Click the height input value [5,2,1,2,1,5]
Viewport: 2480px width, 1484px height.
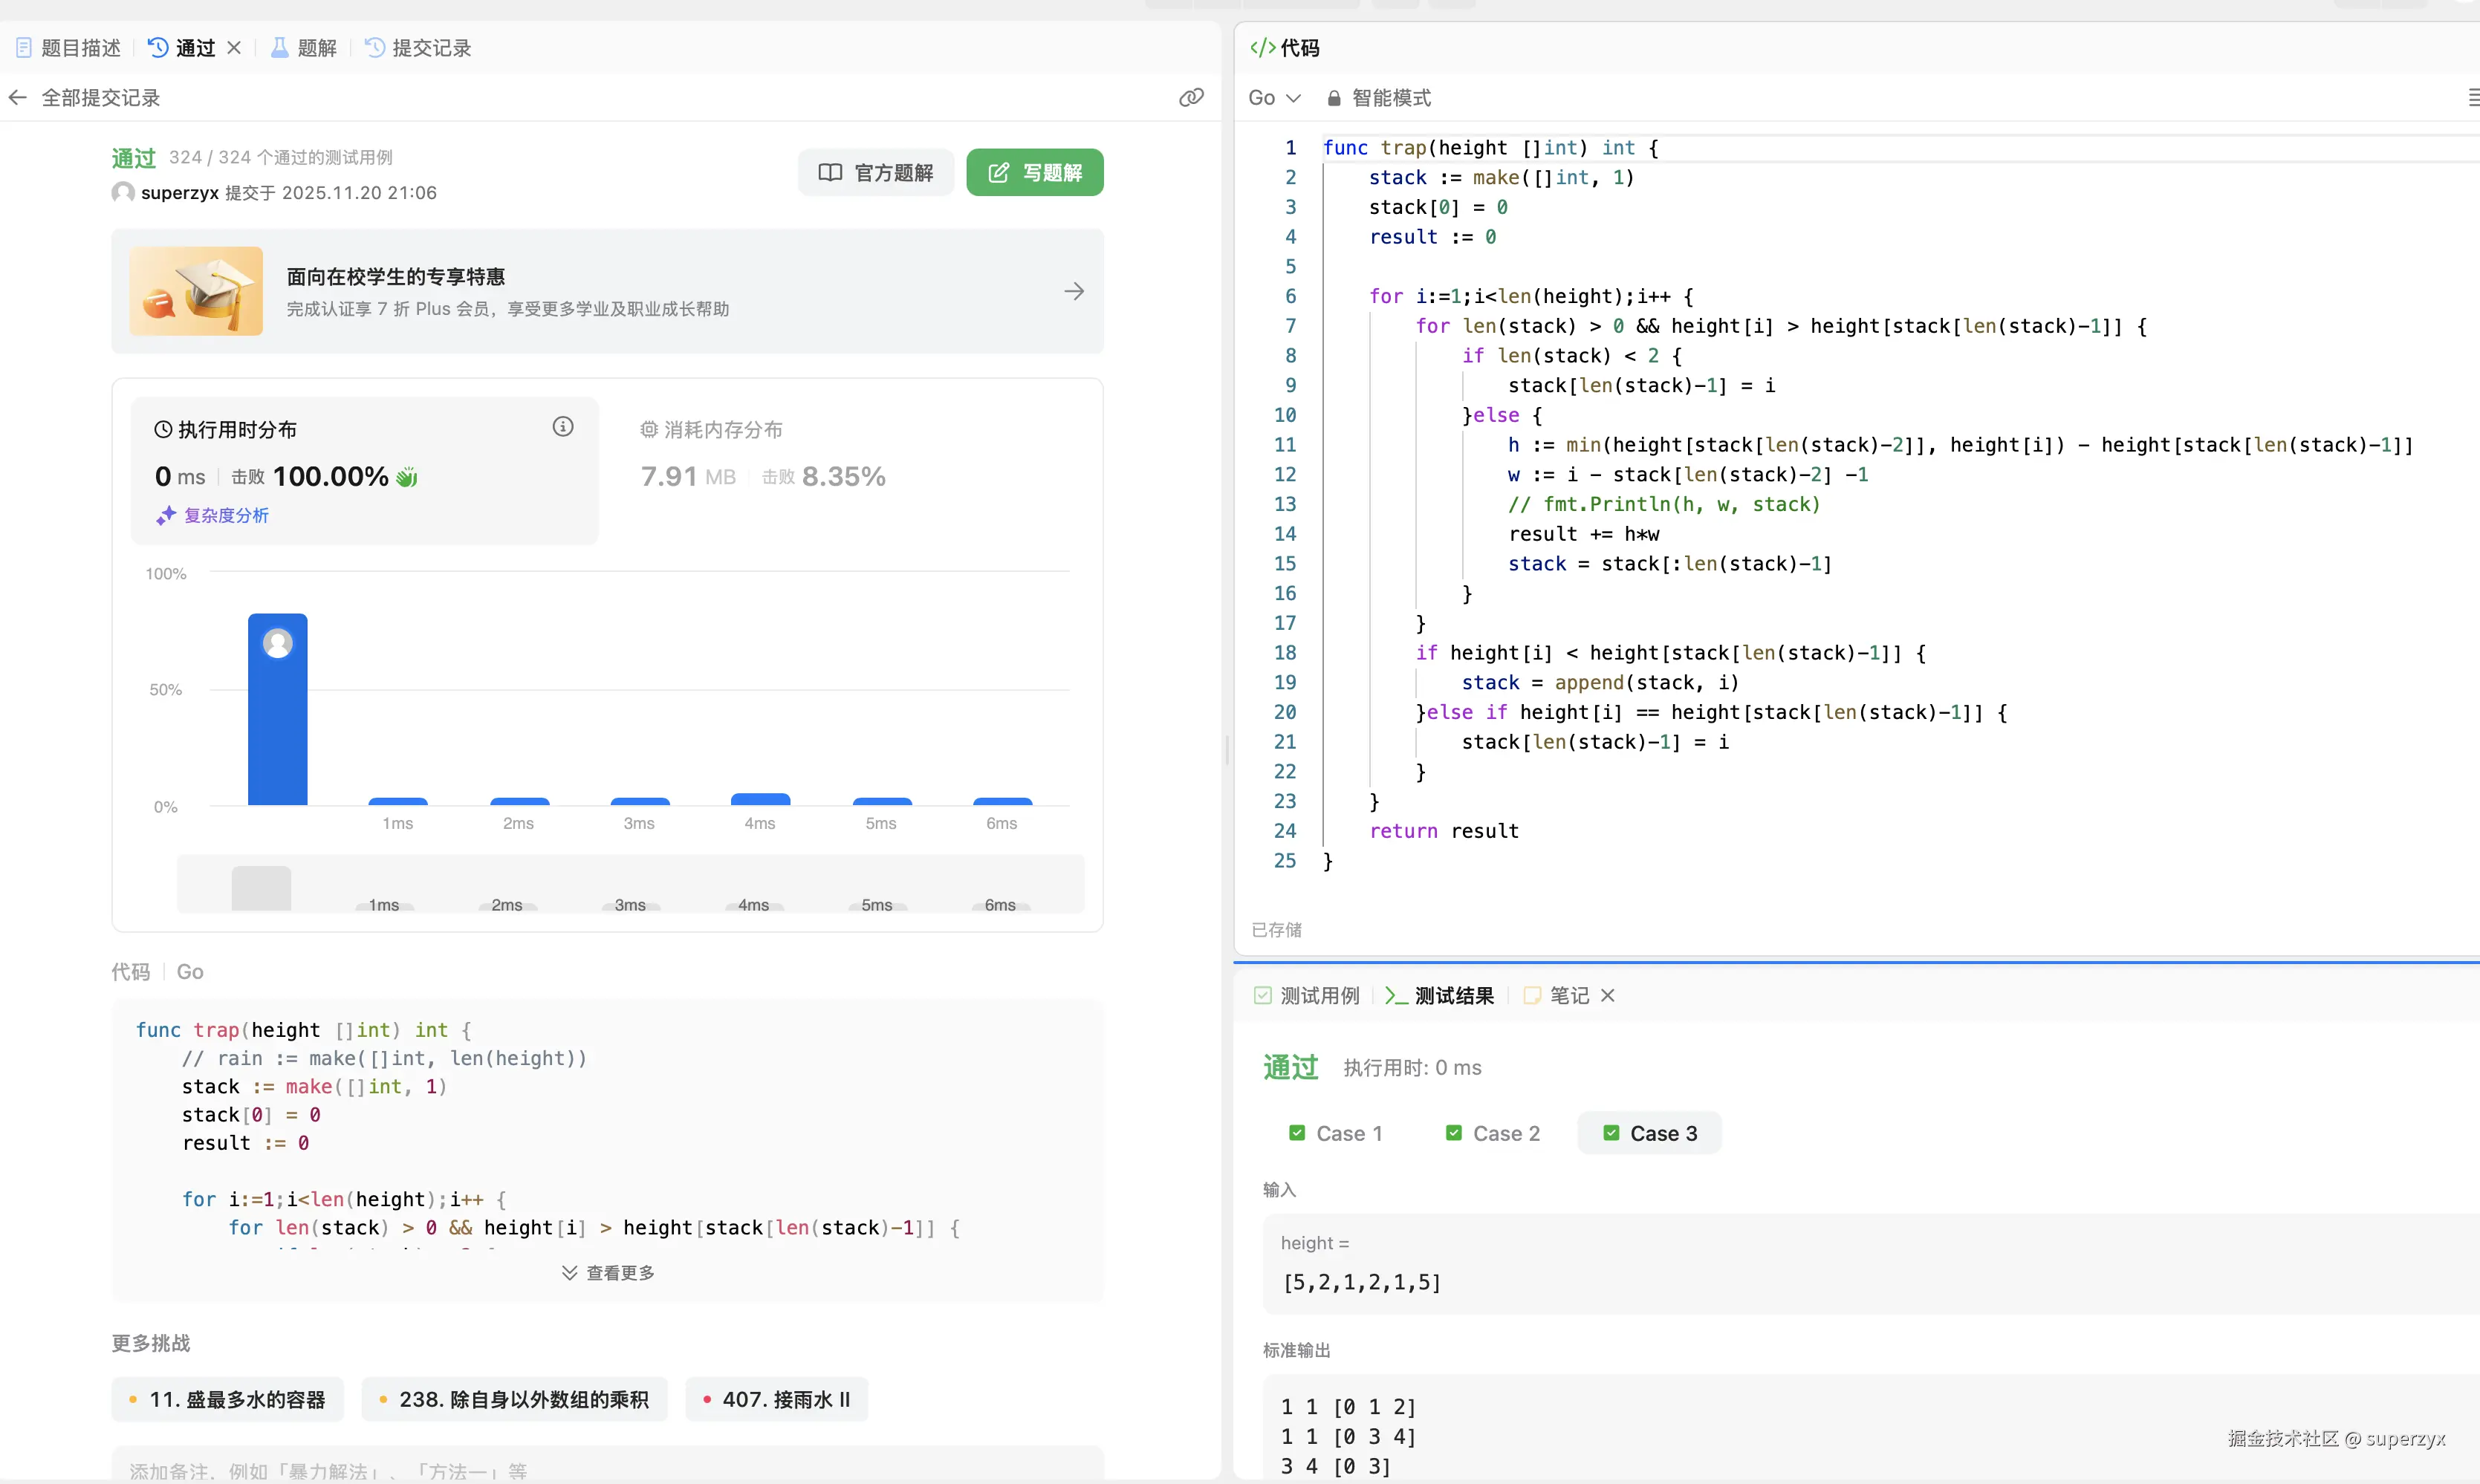(1362, 1282)
